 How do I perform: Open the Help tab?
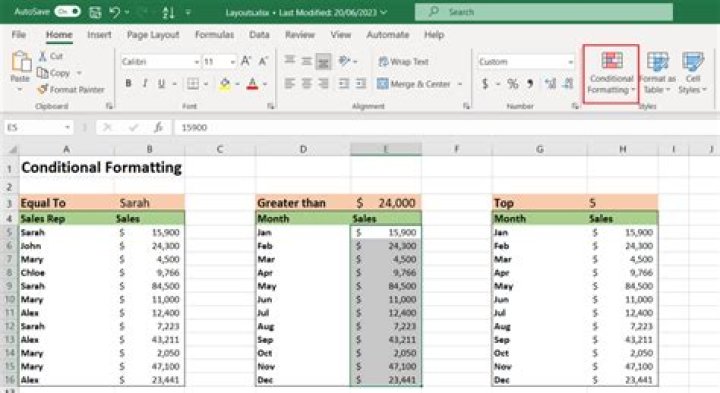tap(434, 34)
